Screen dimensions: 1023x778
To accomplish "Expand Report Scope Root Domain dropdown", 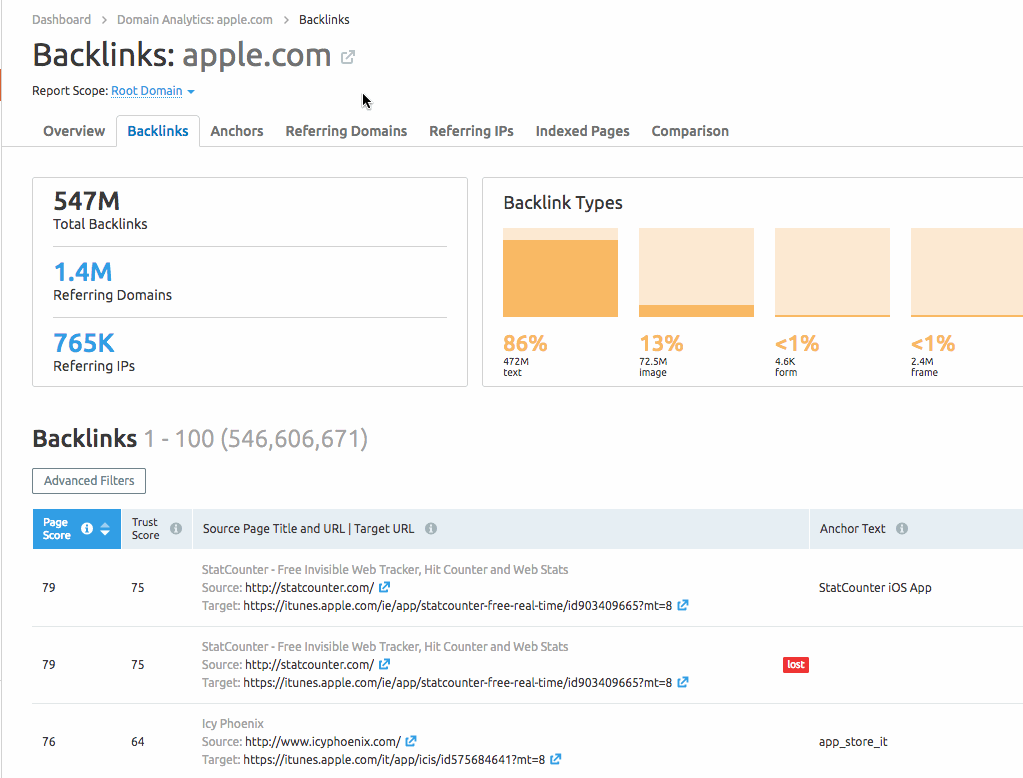I will click(153, 91).
